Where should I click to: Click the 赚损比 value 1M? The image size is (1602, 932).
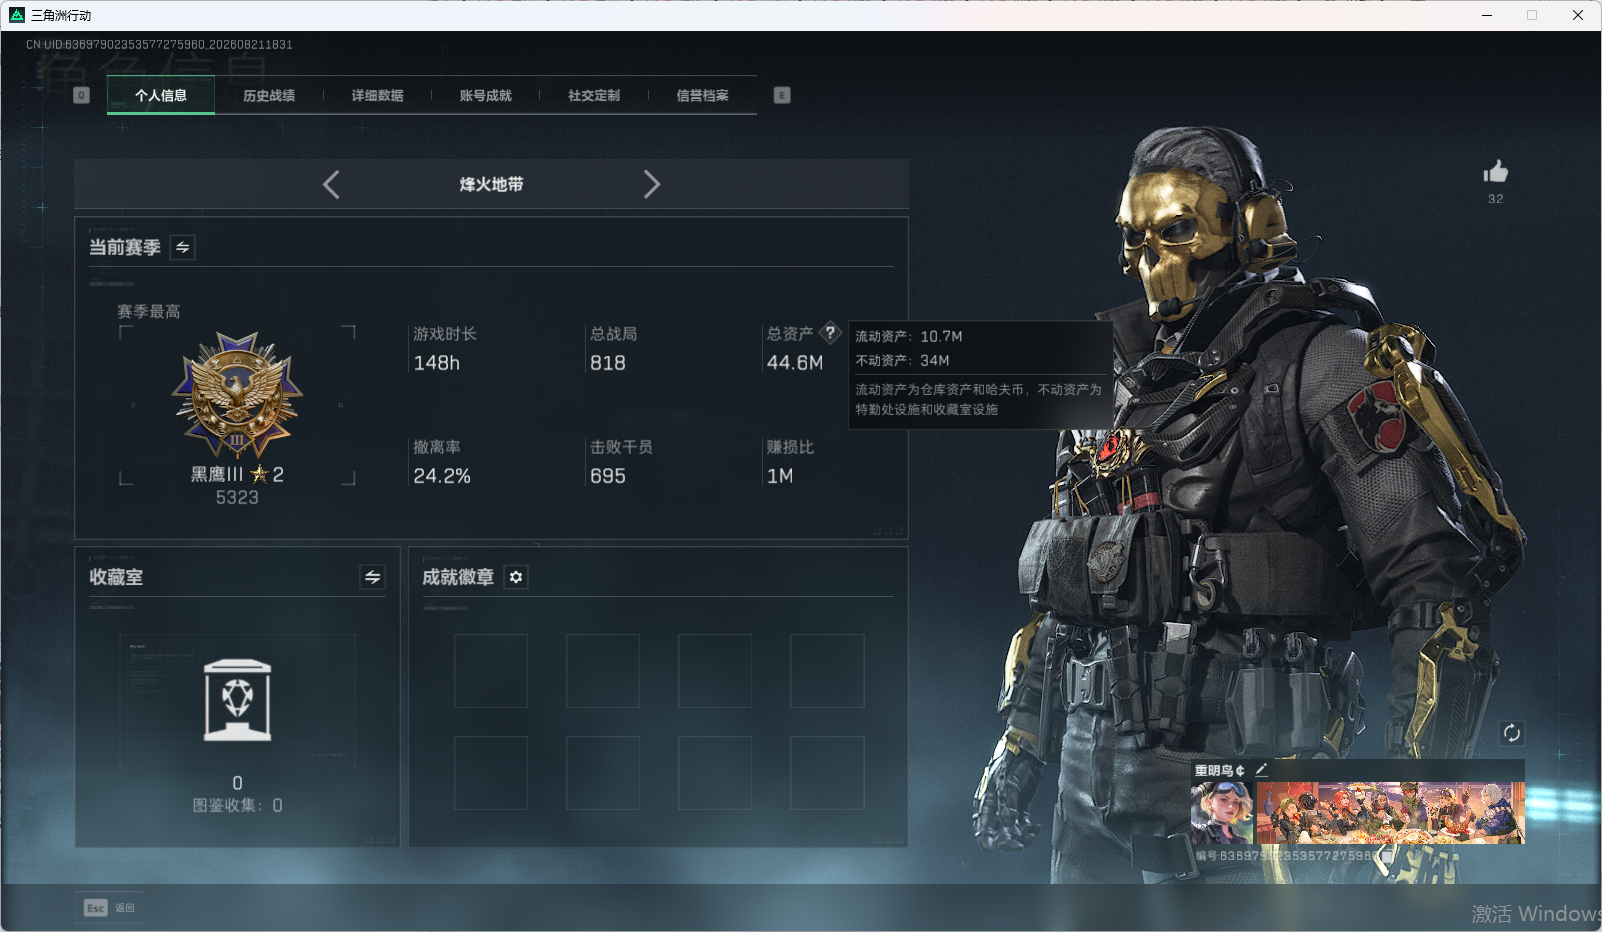pyautogui.click(x=780, y=476)
